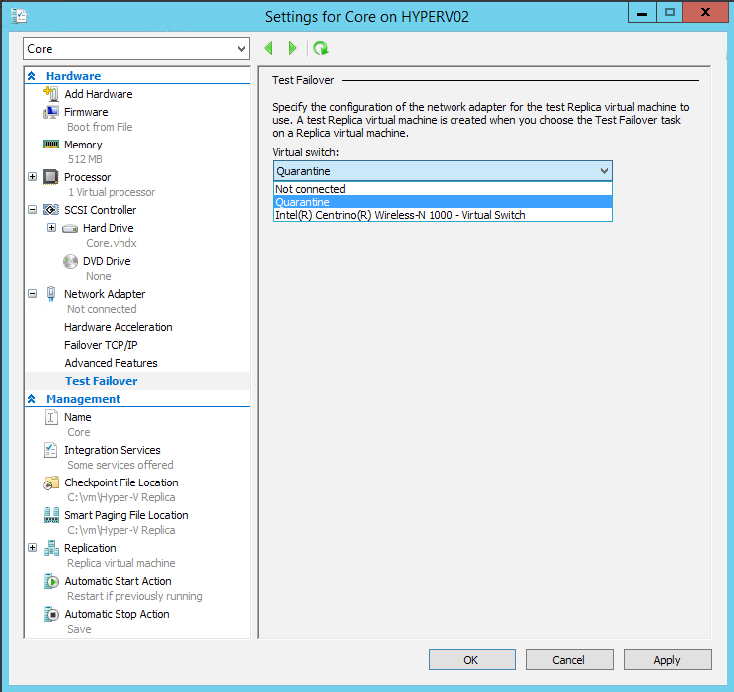
Task: Click the green forward arrow icon
Action: click(x=293, y=48)
